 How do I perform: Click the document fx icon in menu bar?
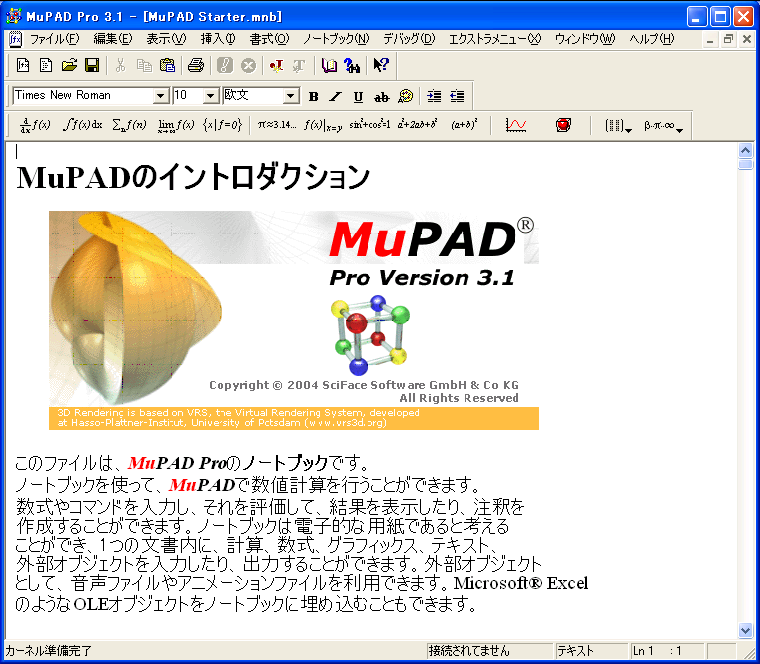tap(16, 39)
